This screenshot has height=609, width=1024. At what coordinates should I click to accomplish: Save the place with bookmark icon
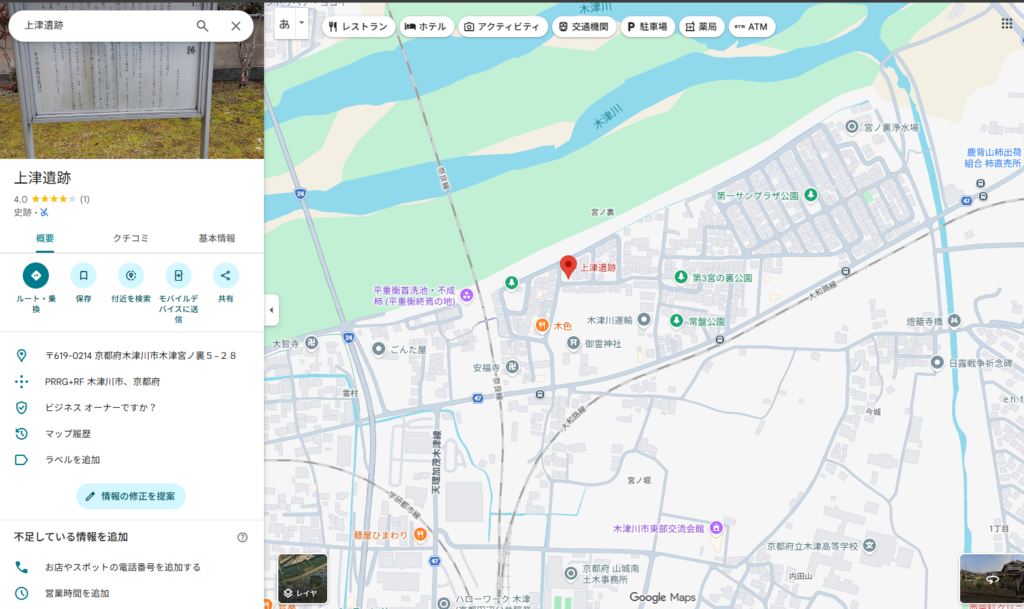point(83,275)
